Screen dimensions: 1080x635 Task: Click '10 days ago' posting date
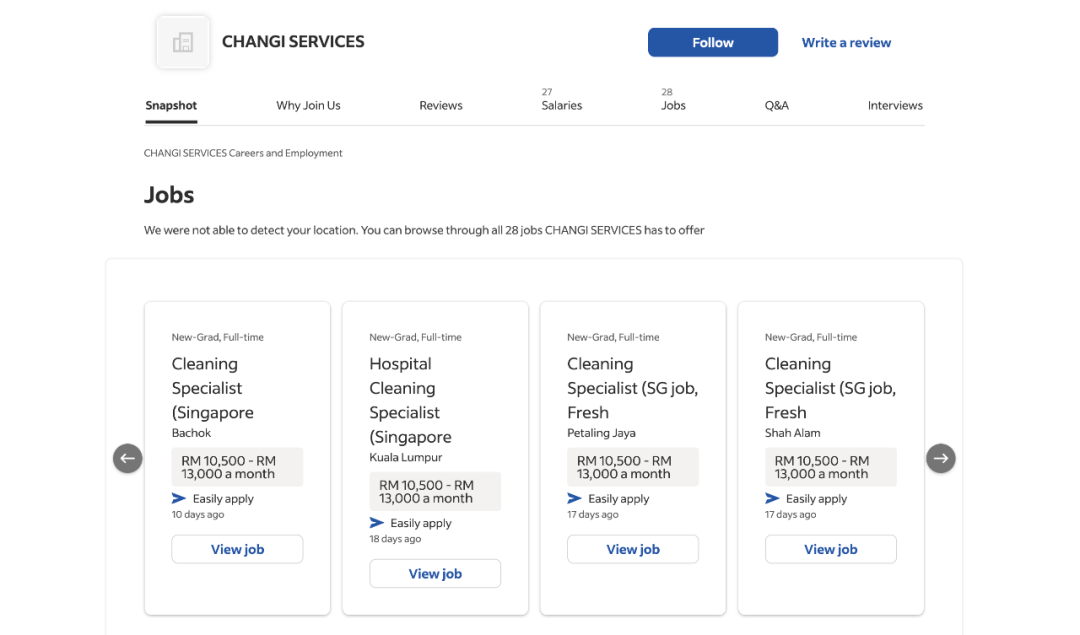(x=198, y=514)
